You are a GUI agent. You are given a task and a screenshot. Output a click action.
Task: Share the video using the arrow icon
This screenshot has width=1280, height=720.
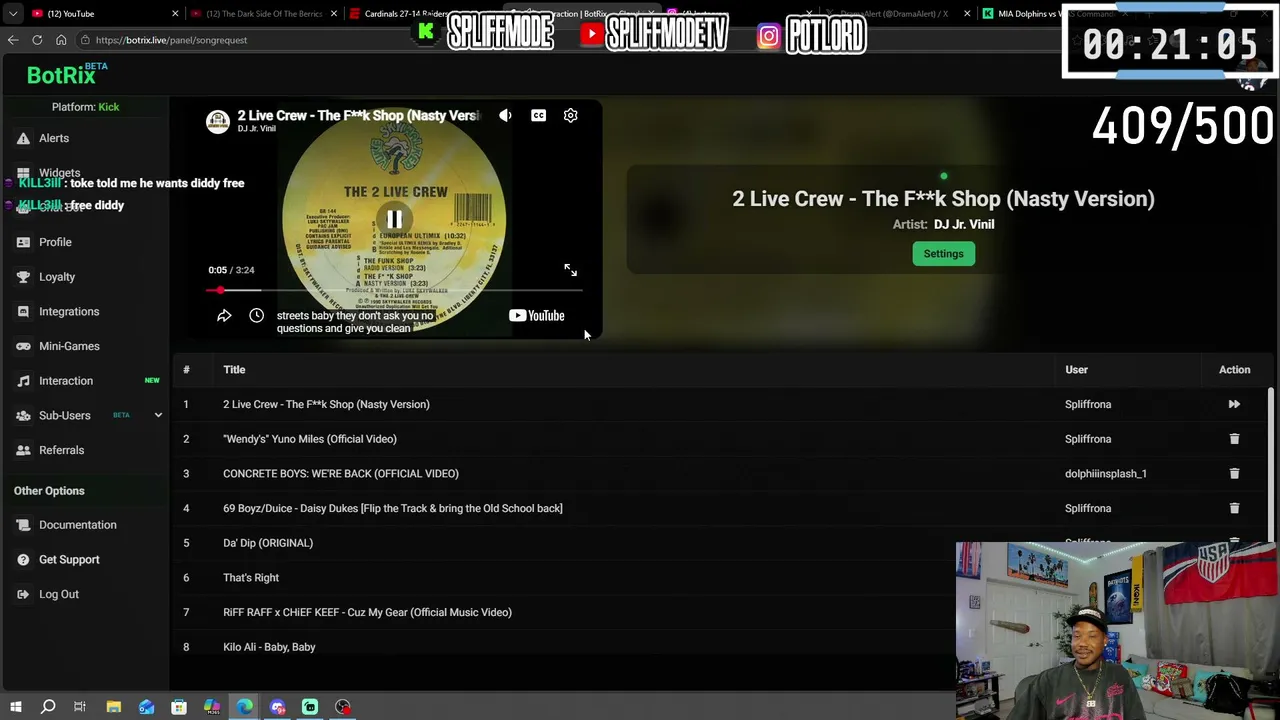[x=224, y=316]
